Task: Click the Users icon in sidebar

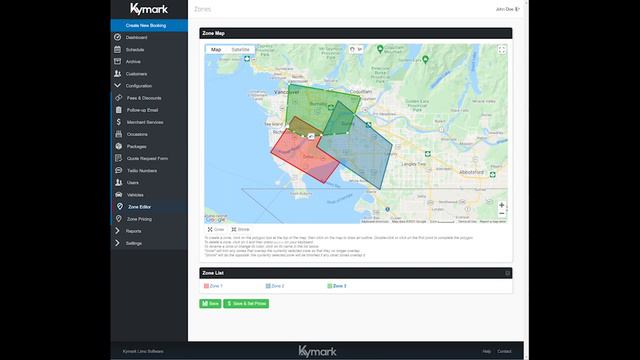Action: (x=118, y=182)
